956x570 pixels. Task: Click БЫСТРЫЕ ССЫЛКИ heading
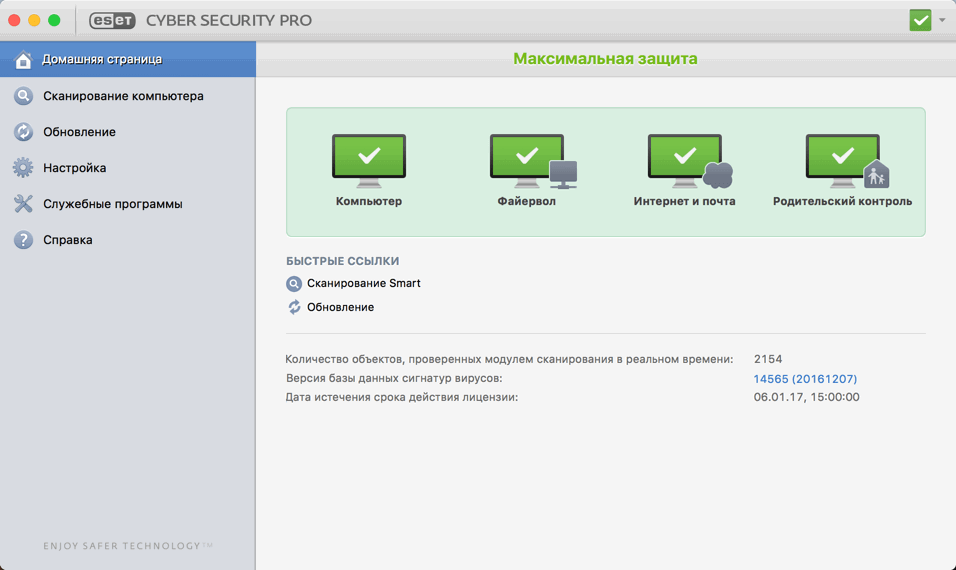coord(343,261)
